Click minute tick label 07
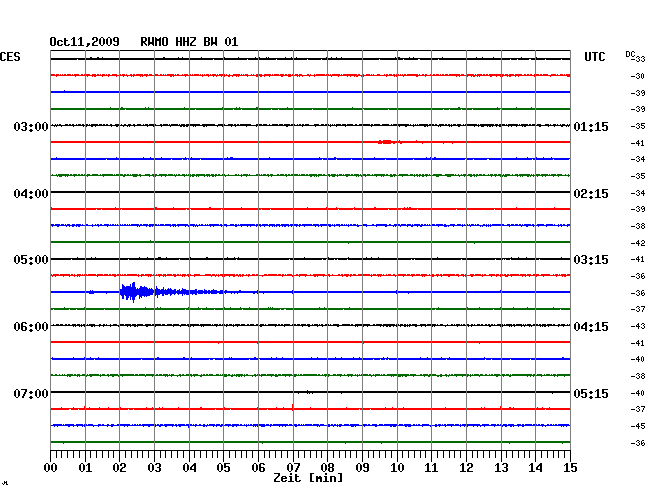 [x=293, y=468]
